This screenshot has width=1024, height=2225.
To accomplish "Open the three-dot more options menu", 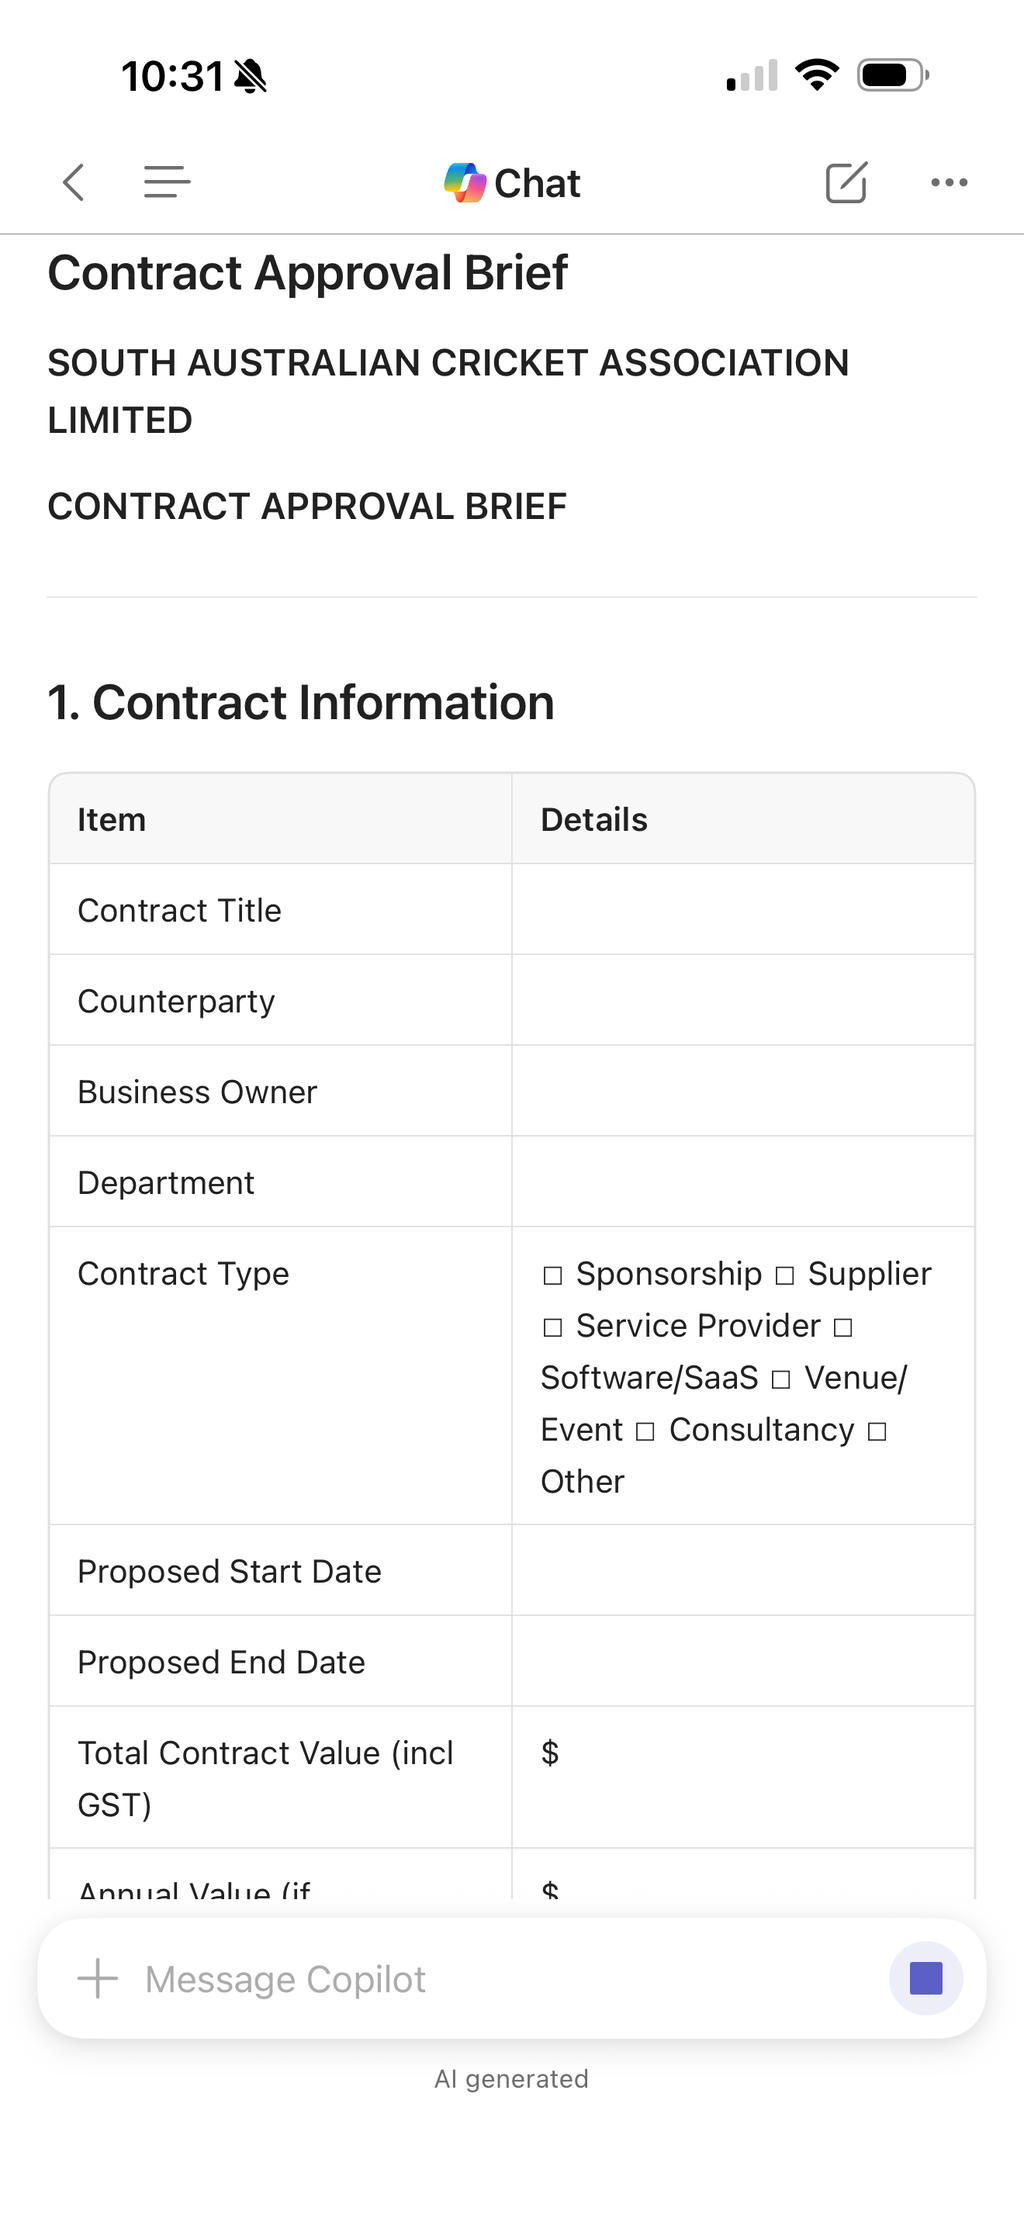I will (949, 182).
